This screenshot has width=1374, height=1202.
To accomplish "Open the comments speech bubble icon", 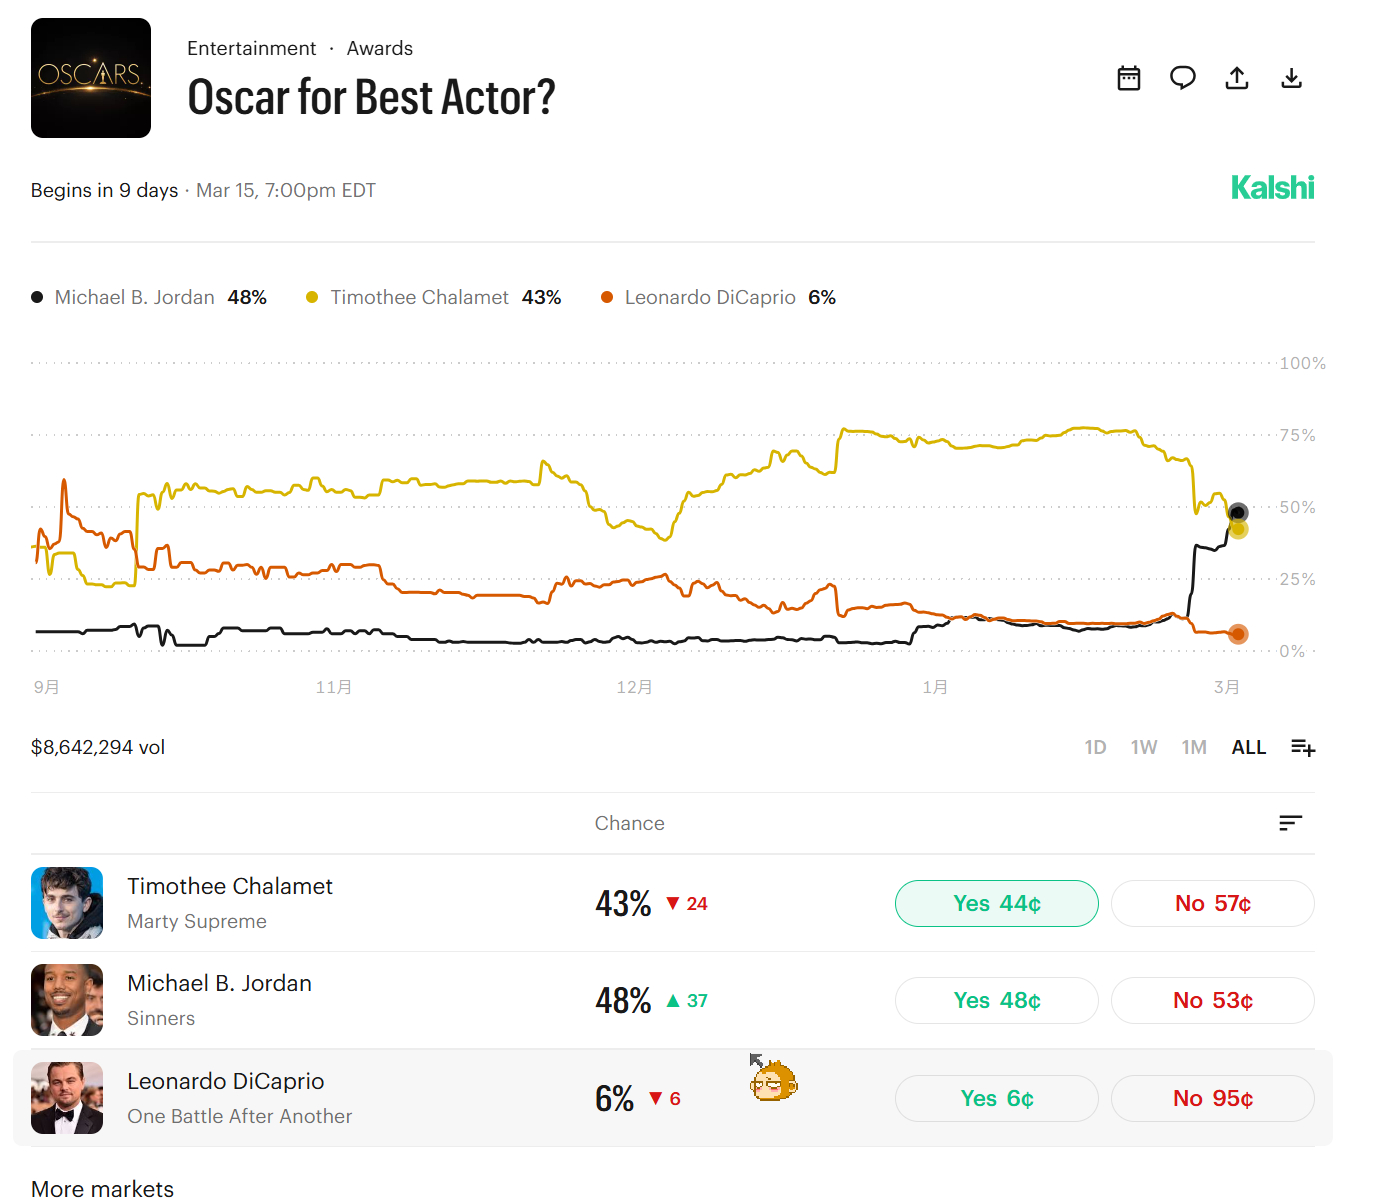I will pos(1183,78).
